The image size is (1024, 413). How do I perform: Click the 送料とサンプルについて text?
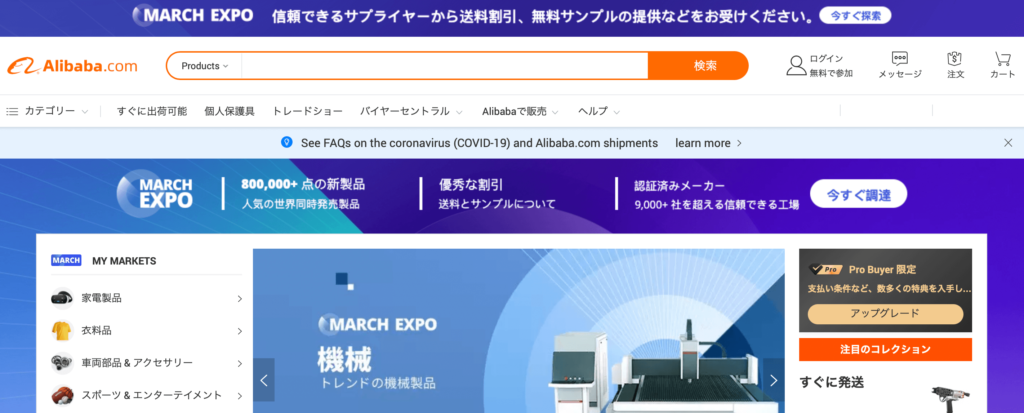click(x=497, y=205)
